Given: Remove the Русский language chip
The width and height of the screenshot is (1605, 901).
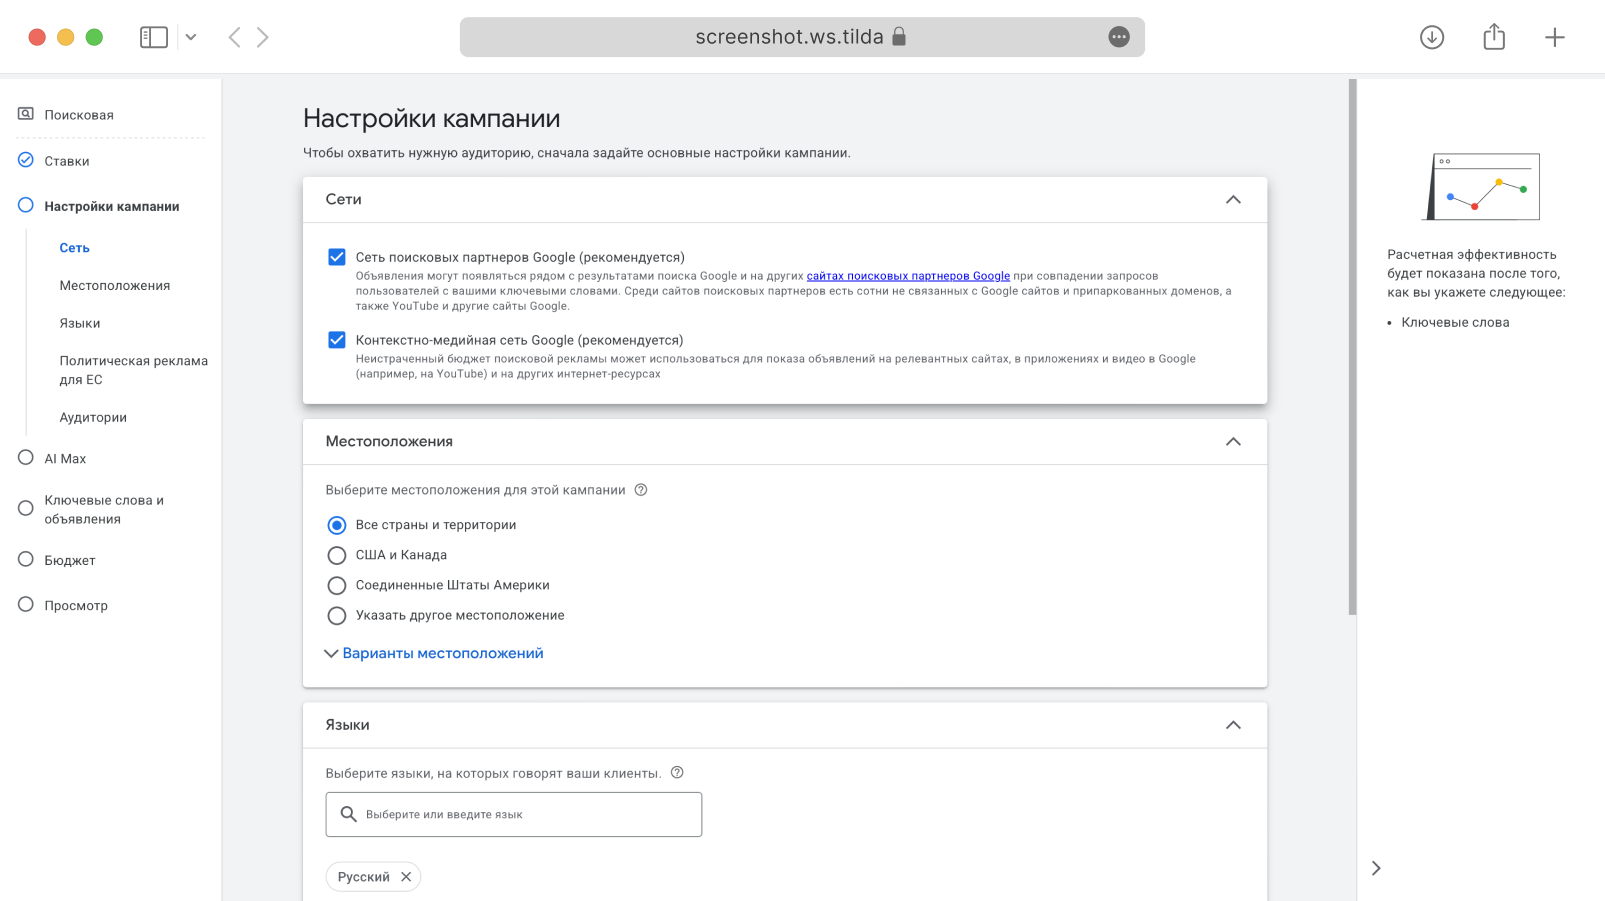Looking at the screenshot, I should click(x=406, y=877).
